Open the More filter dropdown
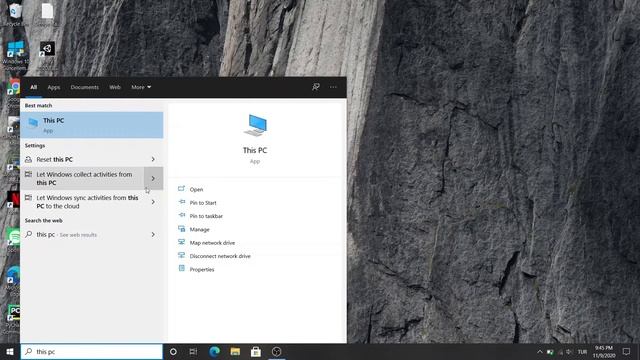Viewport: 640px width, 360px height. point(141,87)
